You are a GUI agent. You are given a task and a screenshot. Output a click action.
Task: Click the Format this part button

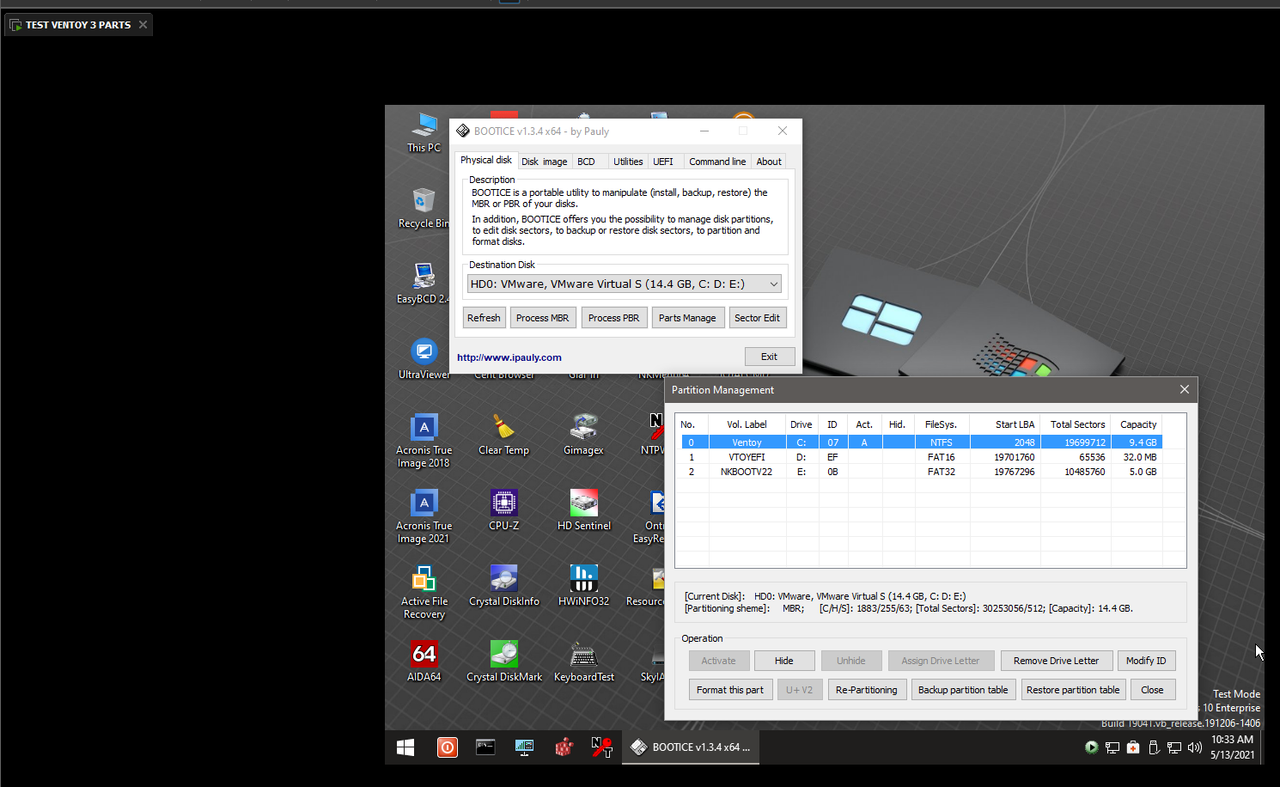(x=730, y=690)
